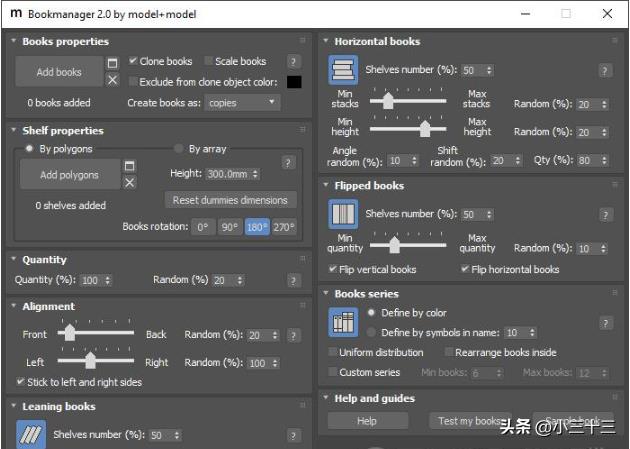
Task: Enable Custom series checkbox
Action: coord(332,371)
